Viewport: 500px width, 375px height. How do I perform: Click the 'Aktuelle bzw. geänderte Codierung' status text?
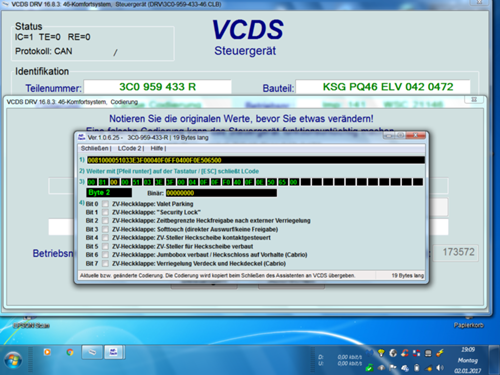click(217, 276)
